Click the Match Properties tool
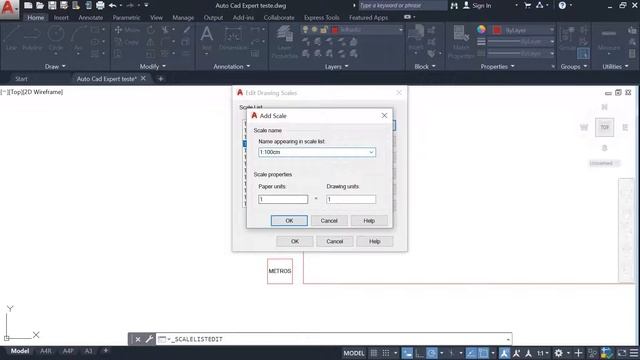Image resolution: width=640 pixels, height=360 pixels. click(x=461, y=42)
